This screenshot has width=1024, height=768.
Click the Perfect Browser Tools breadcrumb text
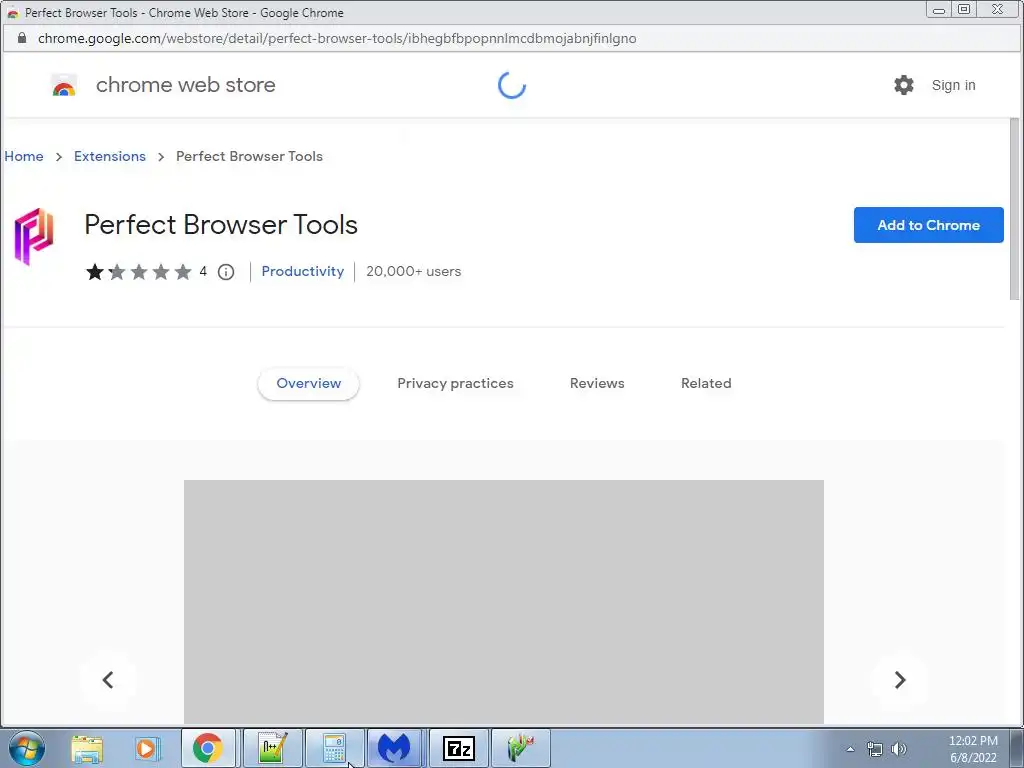coord(249,156)
